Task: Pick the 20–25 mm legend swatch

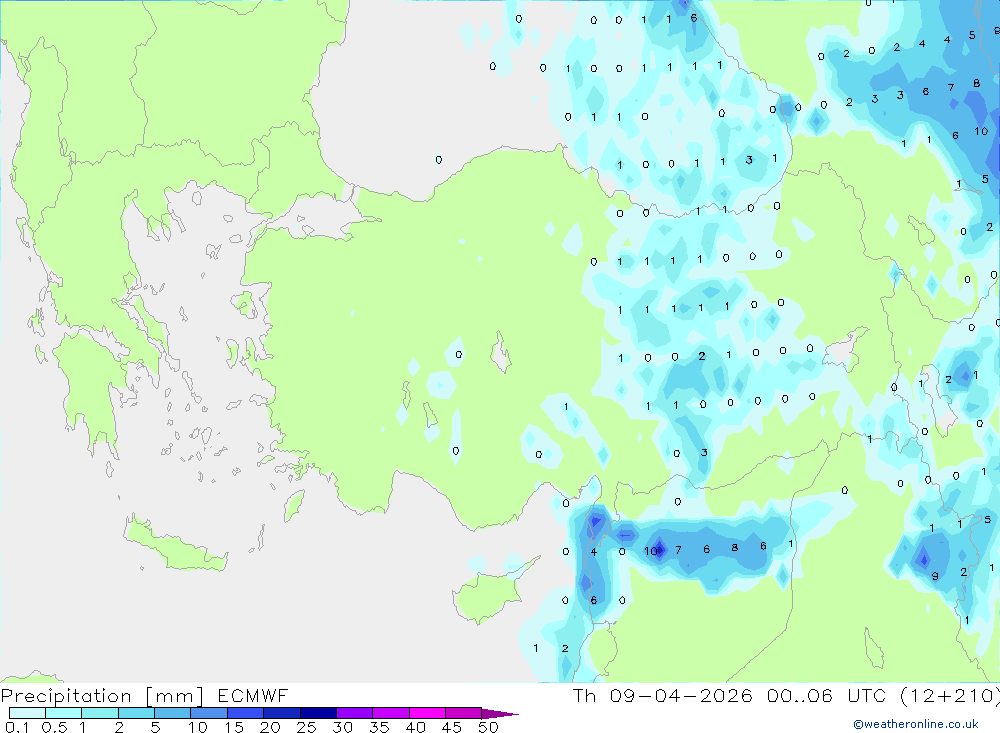Action: [x=281, y=713]
